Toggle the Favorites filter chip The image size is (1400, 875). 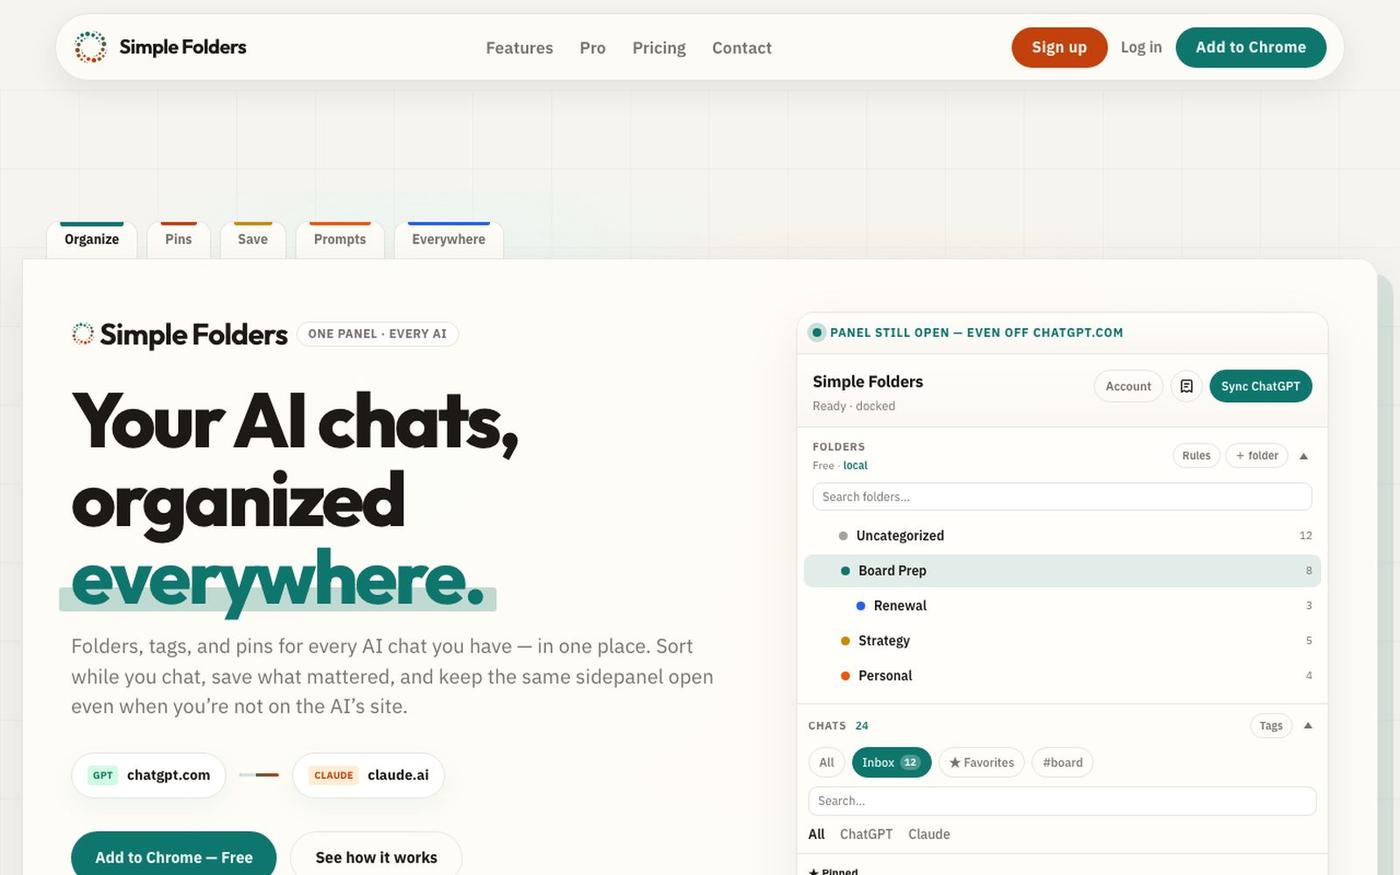coord(982,763)
